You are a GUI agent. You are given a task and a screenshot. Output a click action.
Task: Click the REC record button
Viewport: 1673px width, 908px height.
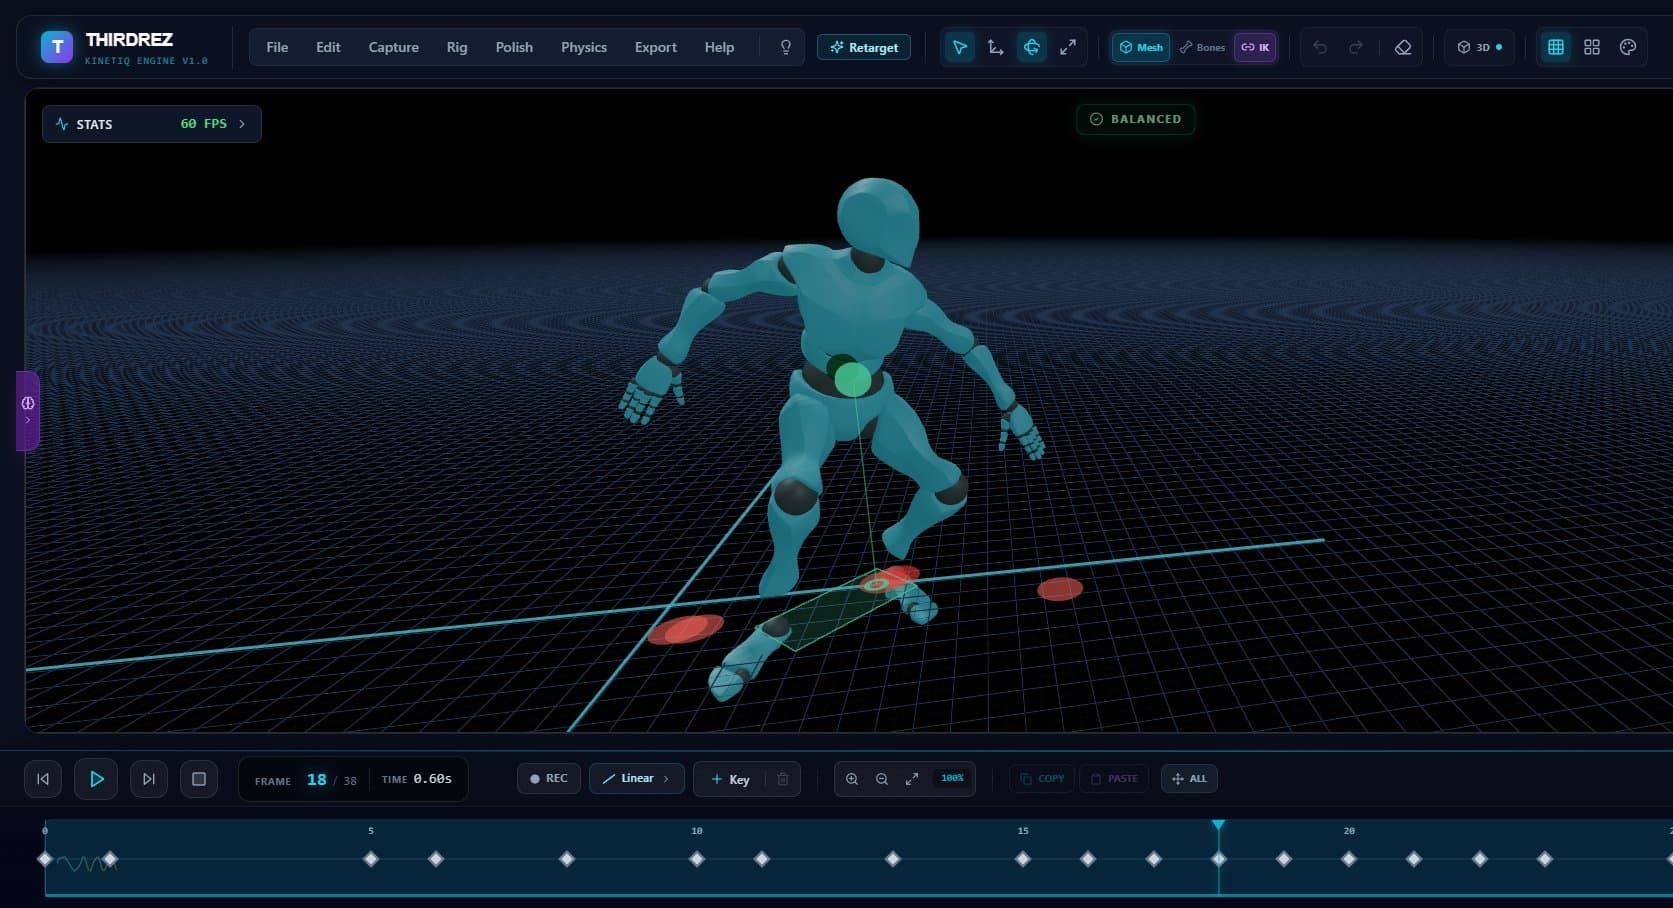click(548, 779)
